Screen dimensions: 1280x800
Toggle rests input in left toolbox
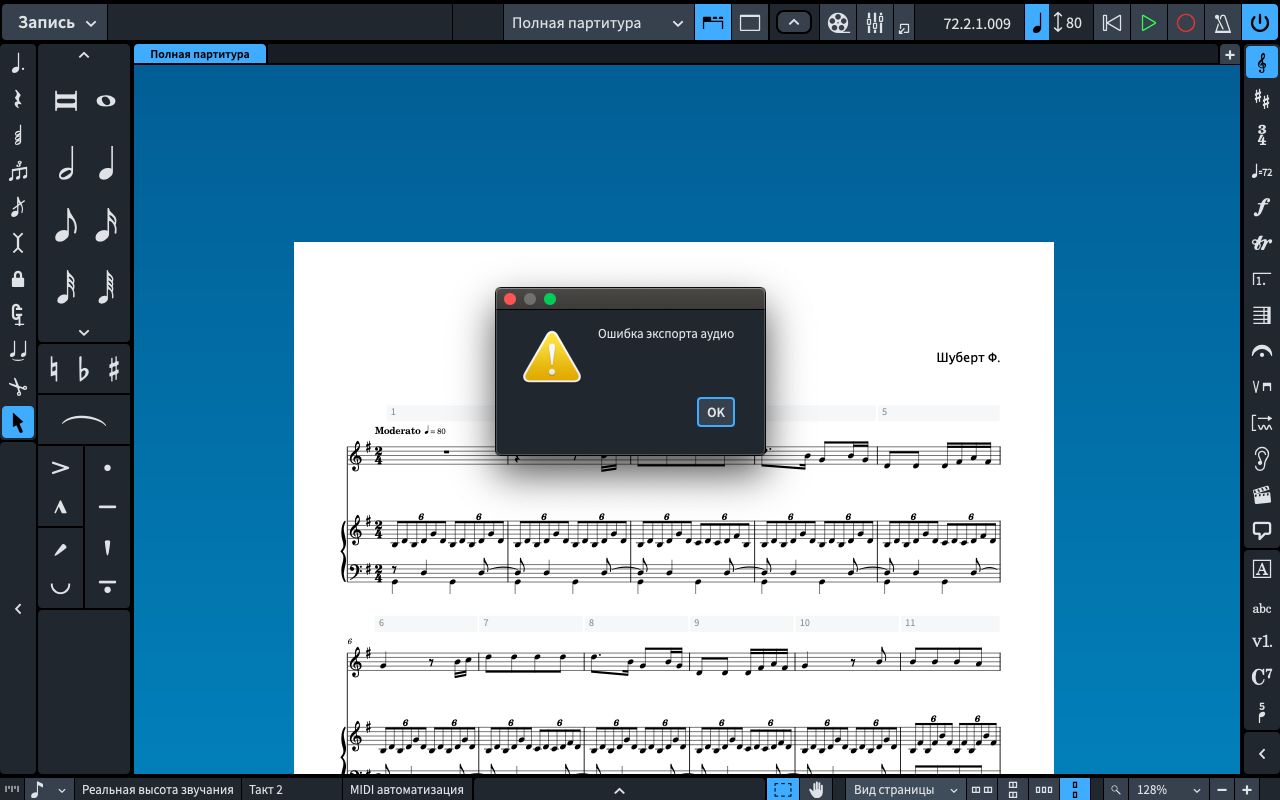[18, 100]
